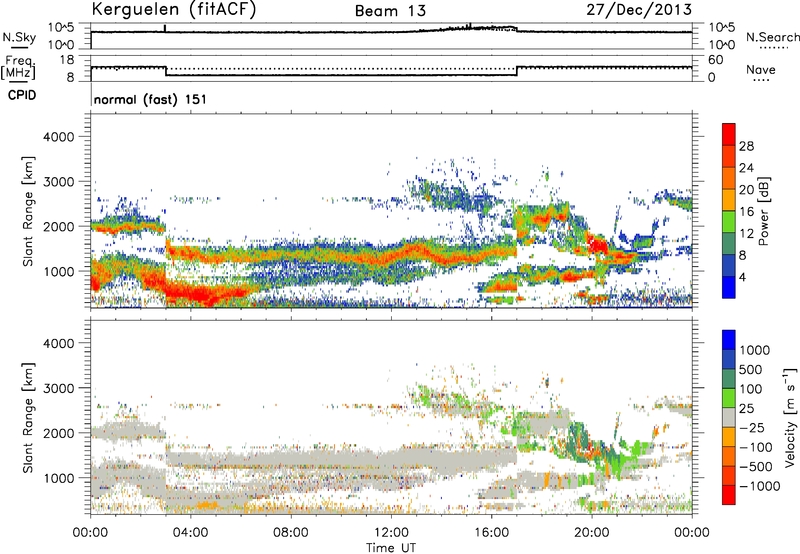The image size is (800, 554).
Task: Click the 08:00 time axis label
Action: point(290,533)
